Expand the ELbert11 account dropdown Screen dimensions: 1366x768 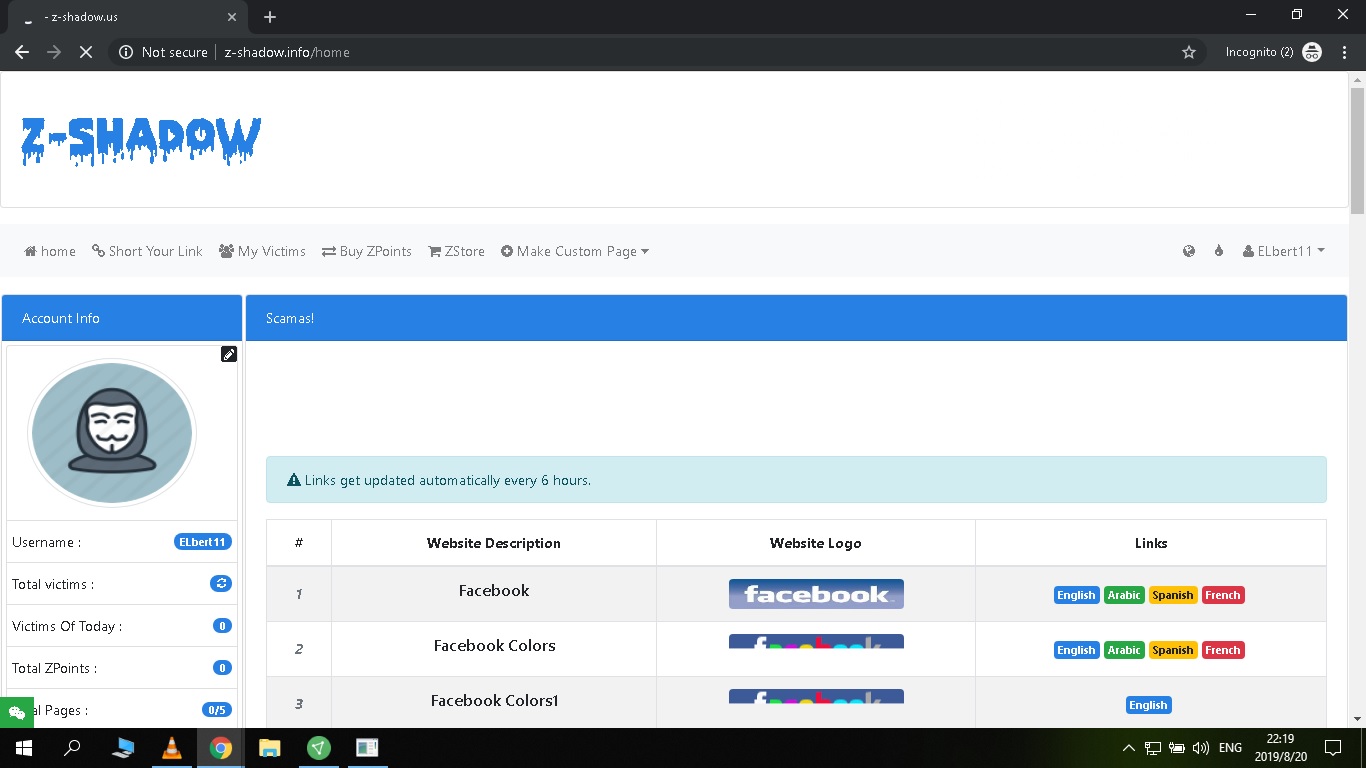pyautogui.click(x=1283, y=251)
